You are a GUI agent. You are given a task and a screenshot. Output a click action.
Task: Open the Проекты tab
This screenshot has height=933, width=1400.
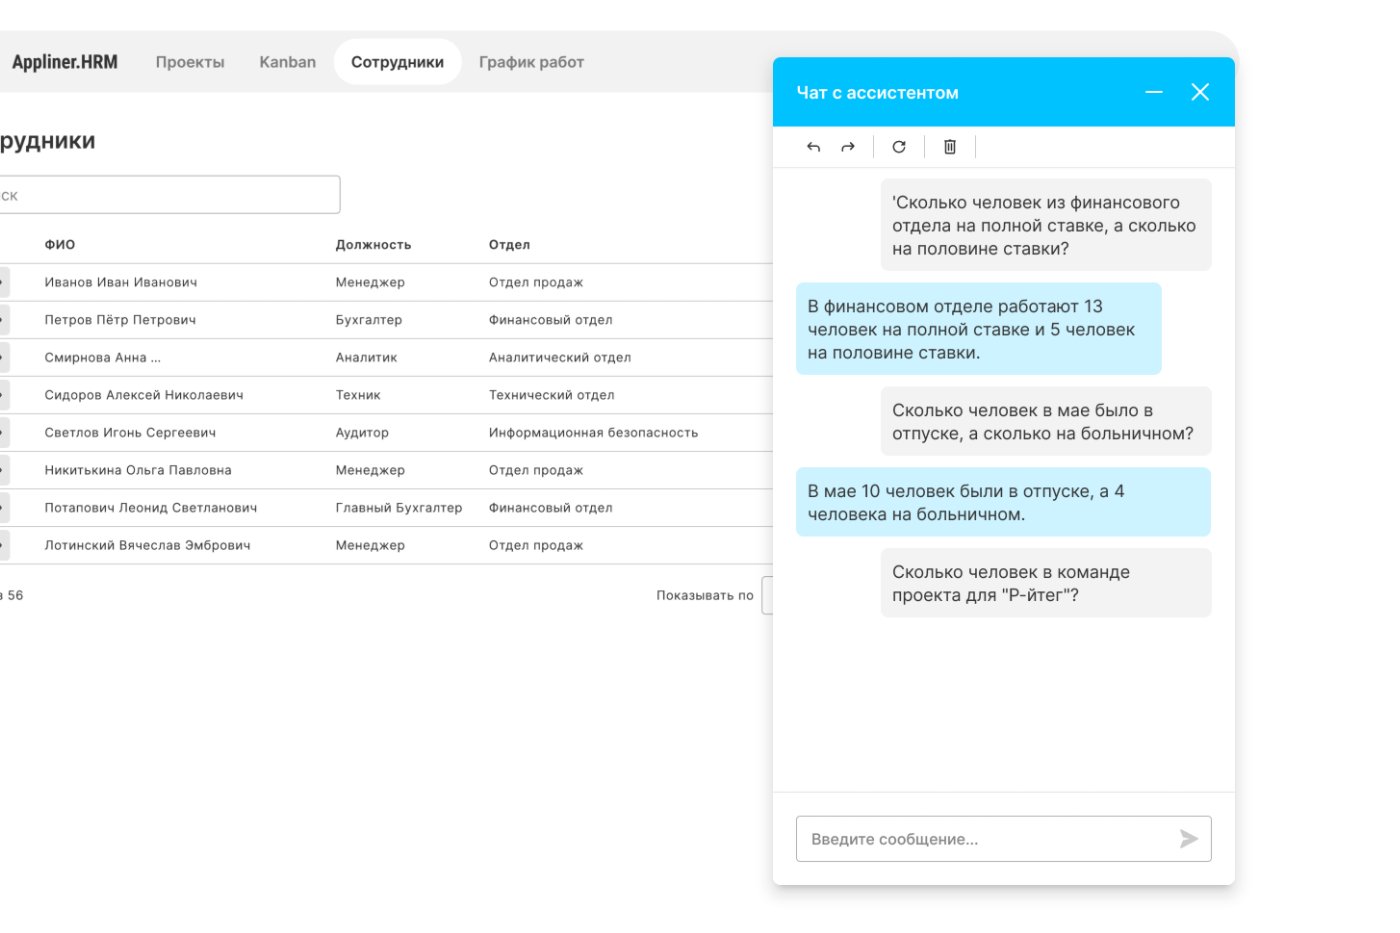pos(190,62)
